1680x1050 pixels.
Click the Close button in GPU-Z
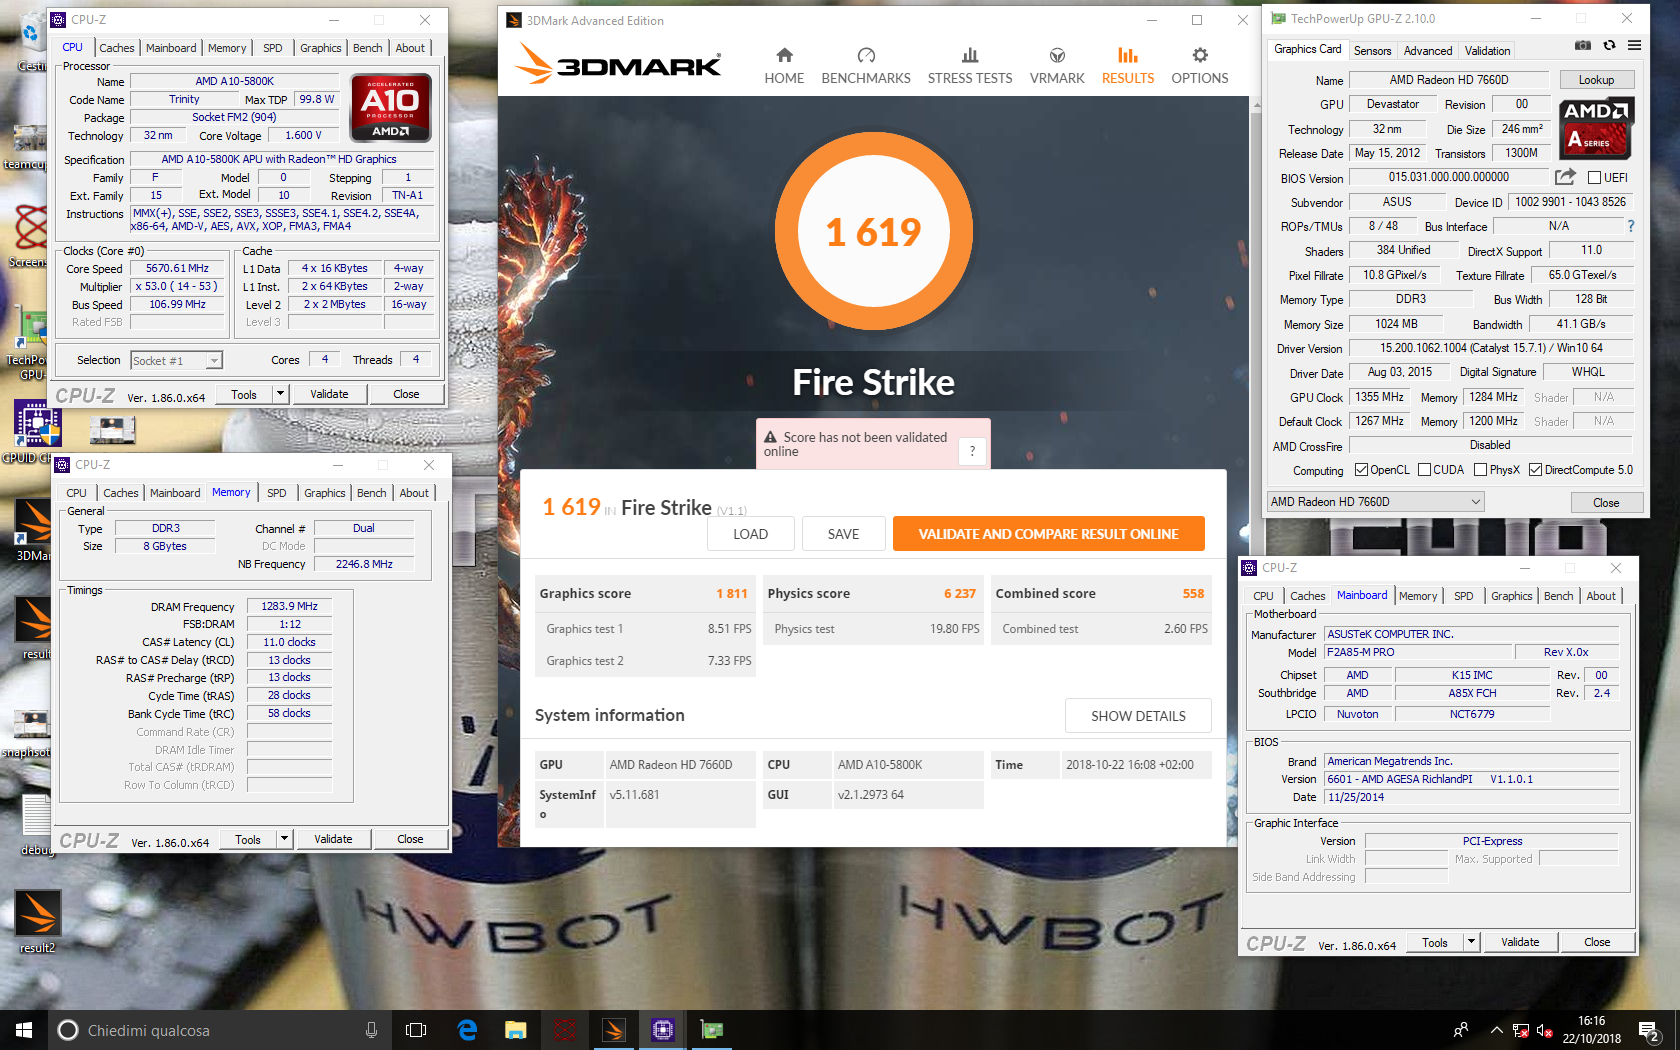click(1606, 502)
